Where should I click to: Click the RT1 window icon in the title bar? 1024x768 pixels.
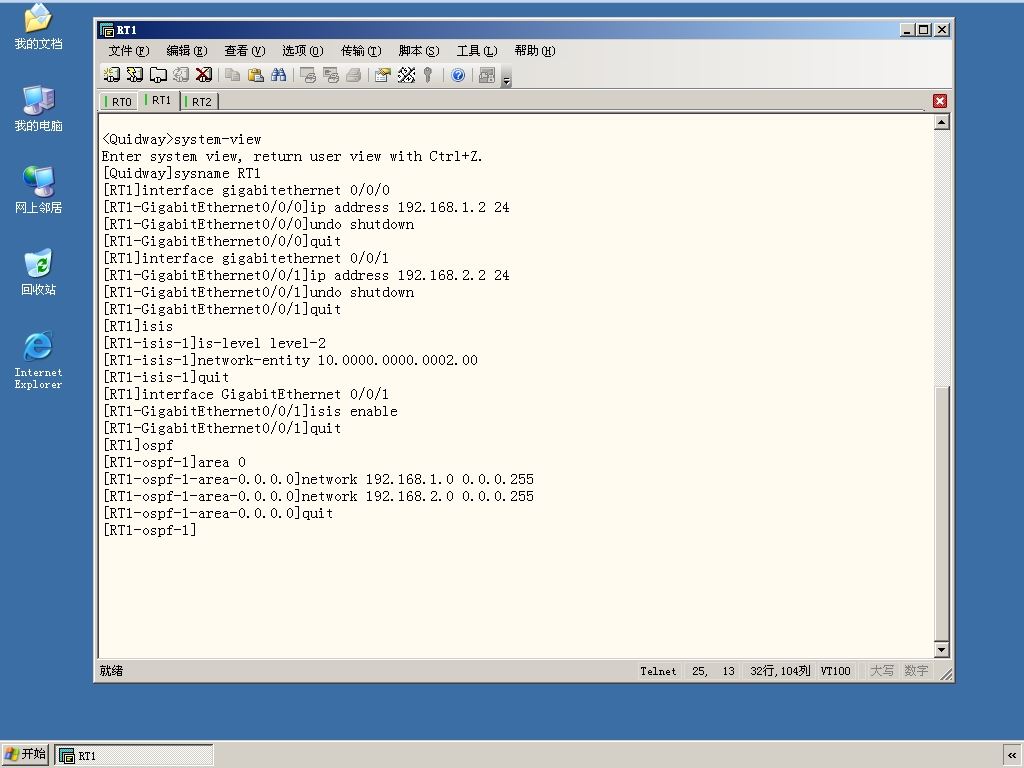tap(106, 30)
